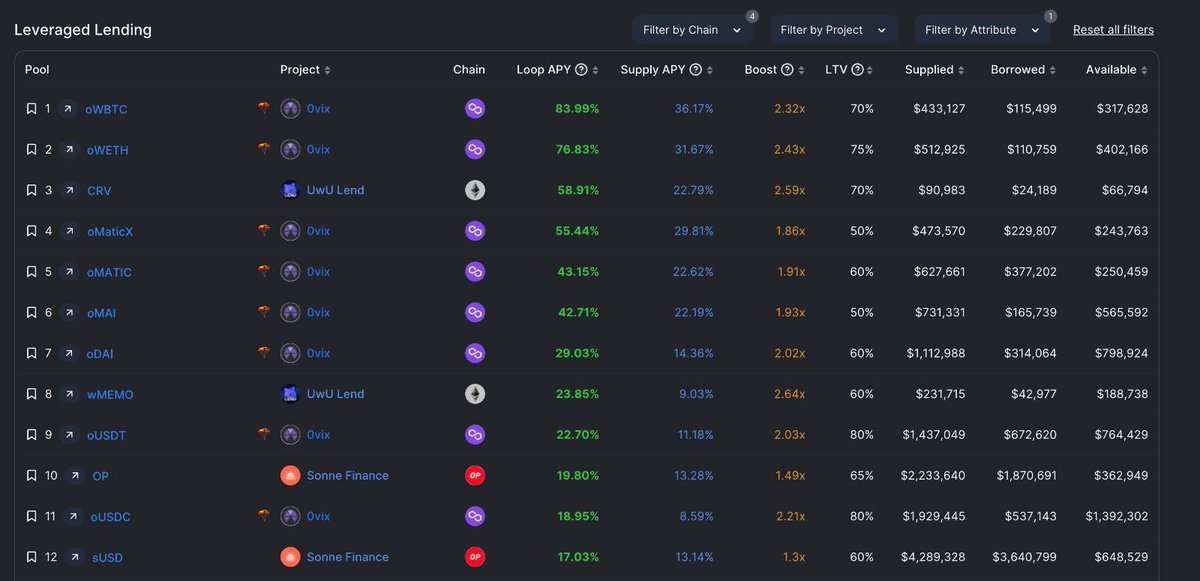This screenshot has height=581, width=1200.
Task: Sort table by Supply APY arrows
Action: pyautogui.click(x=710, y=70)
